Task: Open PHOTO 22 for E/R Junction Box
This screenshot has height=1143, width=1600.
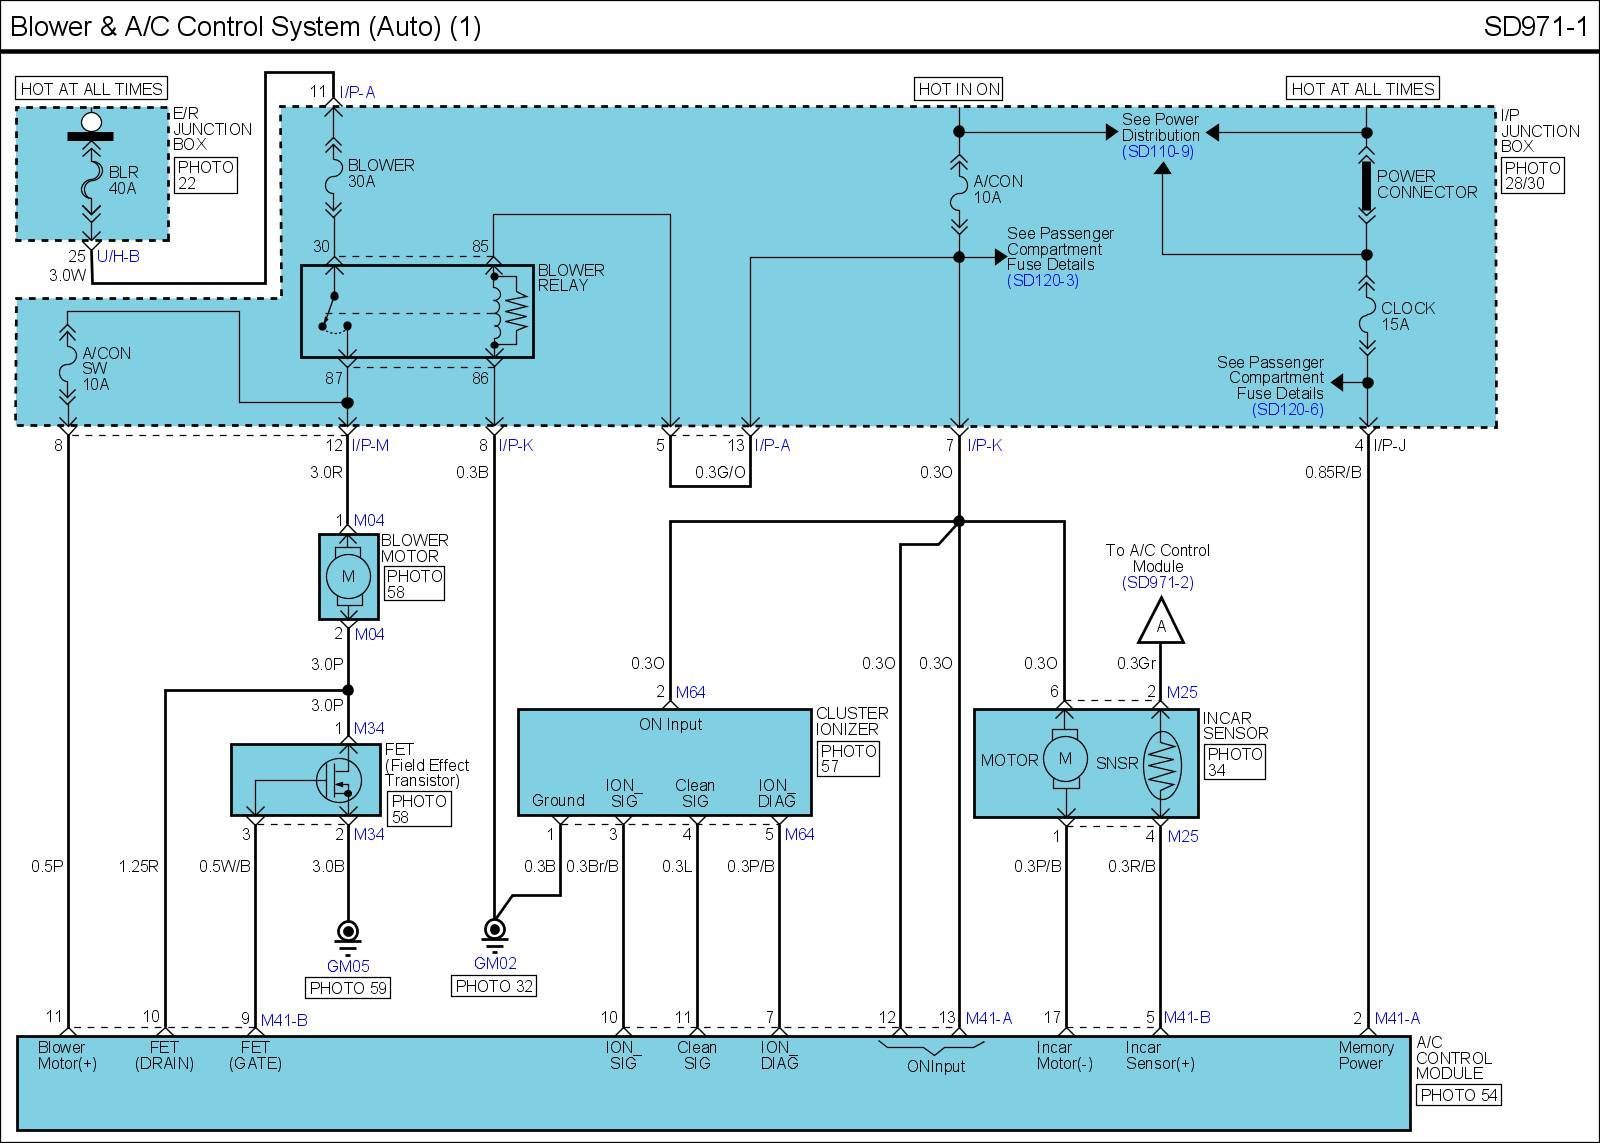Action: point(205,175)
